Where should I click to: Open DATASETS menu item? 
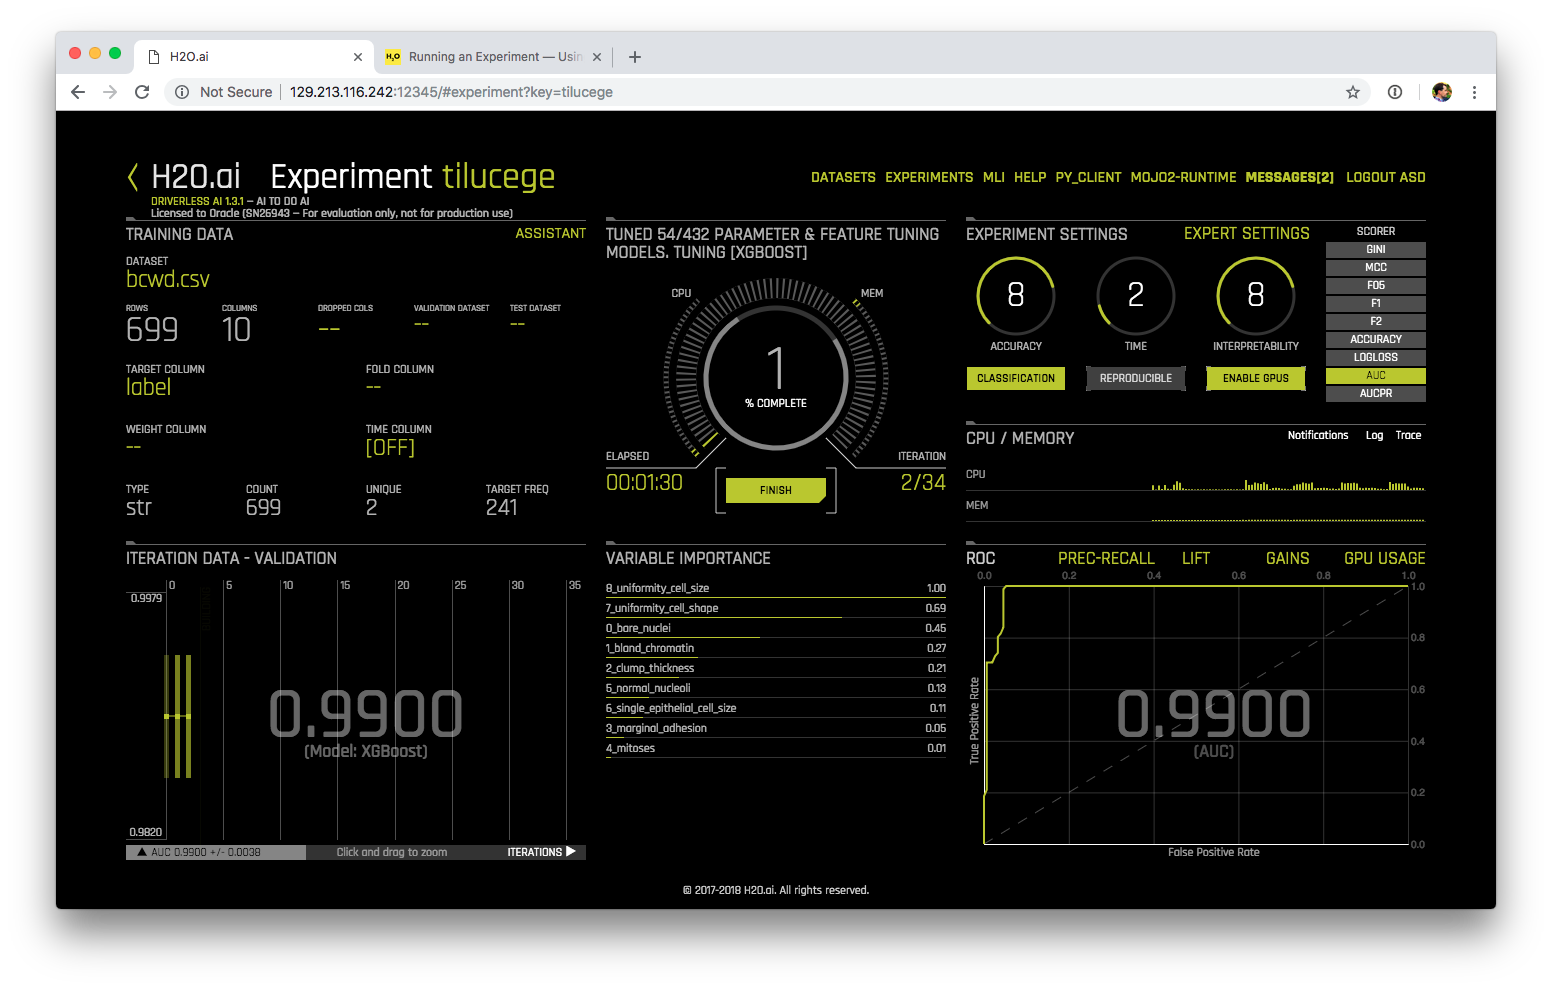click(843, 177)
